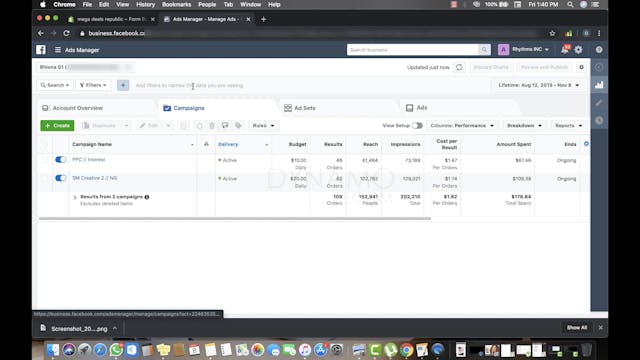Open the new tab plus button
Screen dimensions: 640x360
[x=263, y=19]
